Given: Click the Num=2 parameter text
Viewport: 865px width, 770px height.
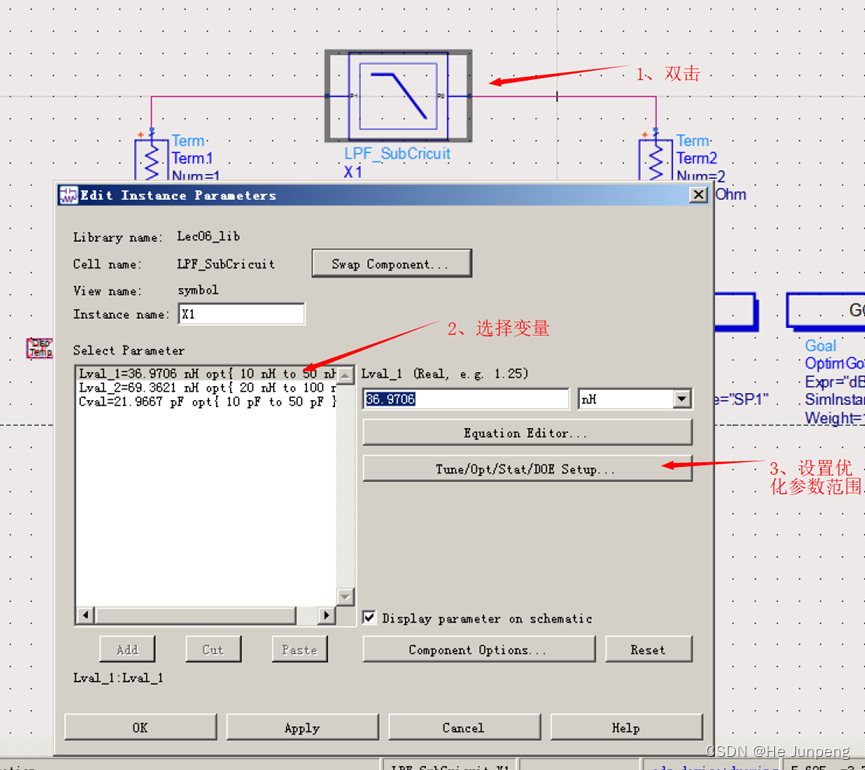Looking at the screenshot, I should click(x=701, y=176).
